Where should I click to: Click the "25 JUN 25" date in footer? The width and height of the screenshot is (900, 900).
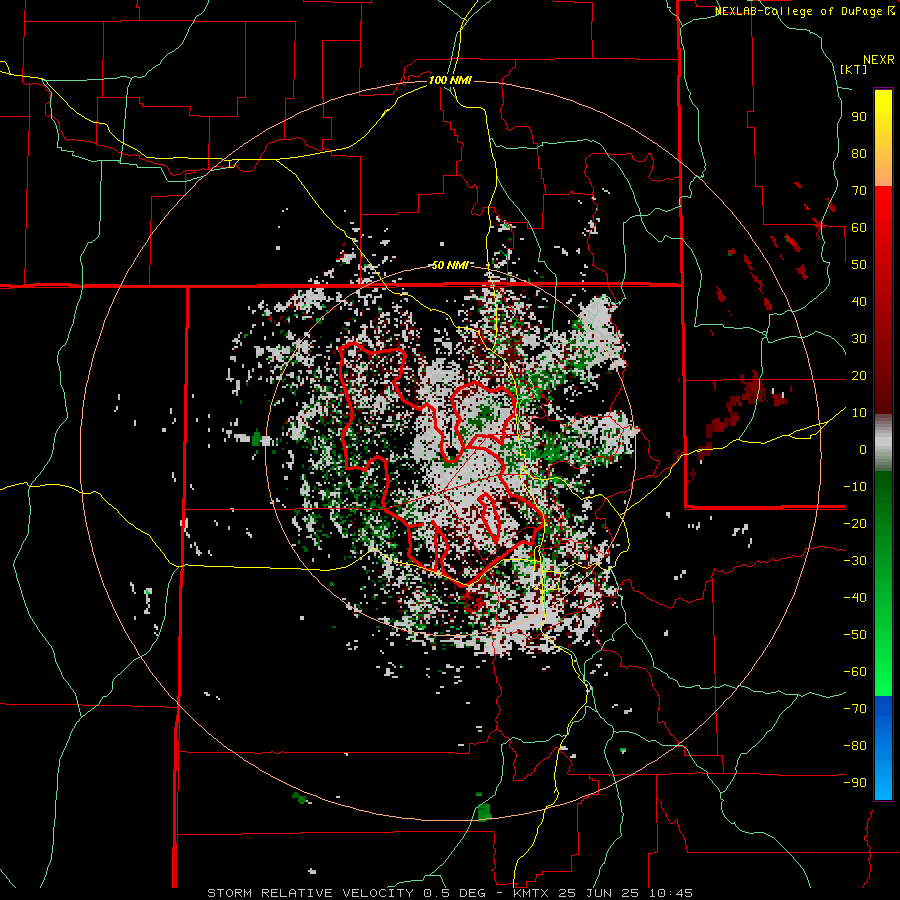tap(599, 893)
